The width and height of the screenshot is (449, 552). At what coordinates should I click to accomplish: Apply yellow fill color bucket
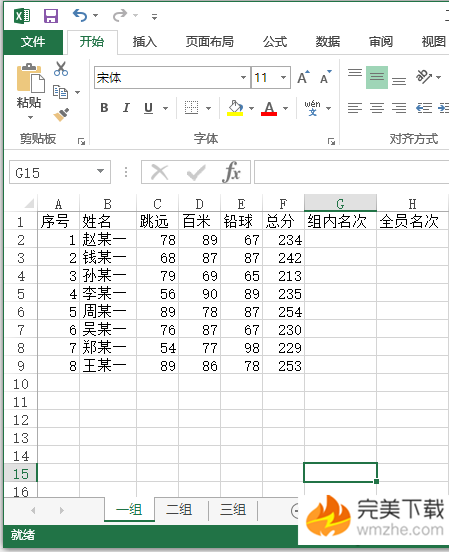pos(235,108)
